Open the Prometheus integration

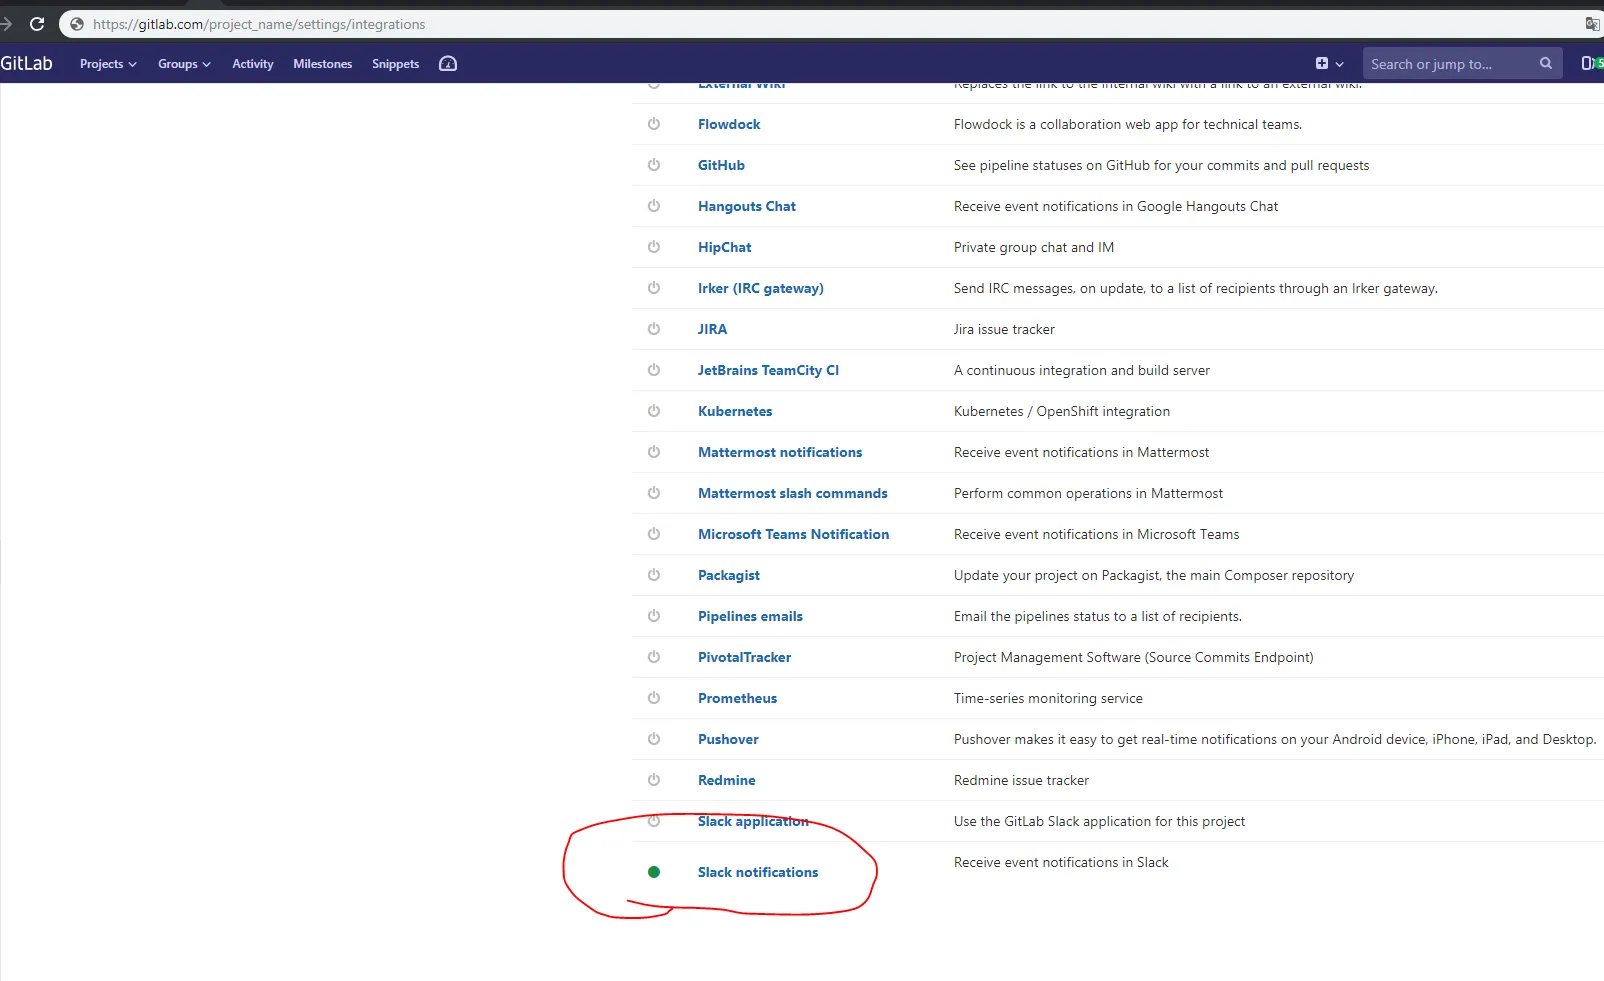click(x=738, y=698)
